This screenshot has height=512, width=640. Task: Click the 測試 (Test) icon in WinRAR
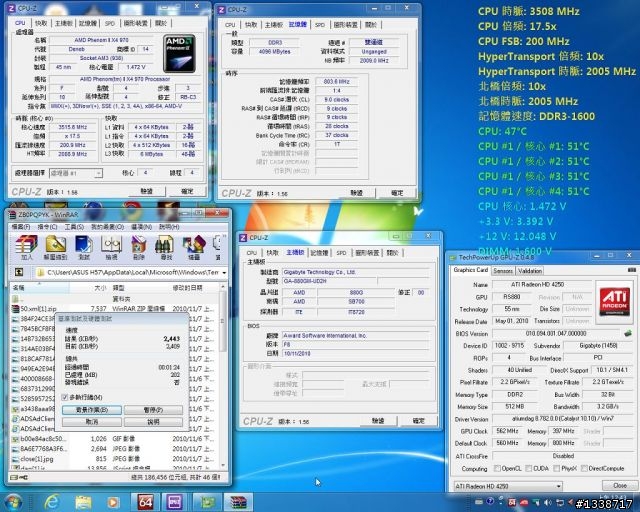(84, 245)
